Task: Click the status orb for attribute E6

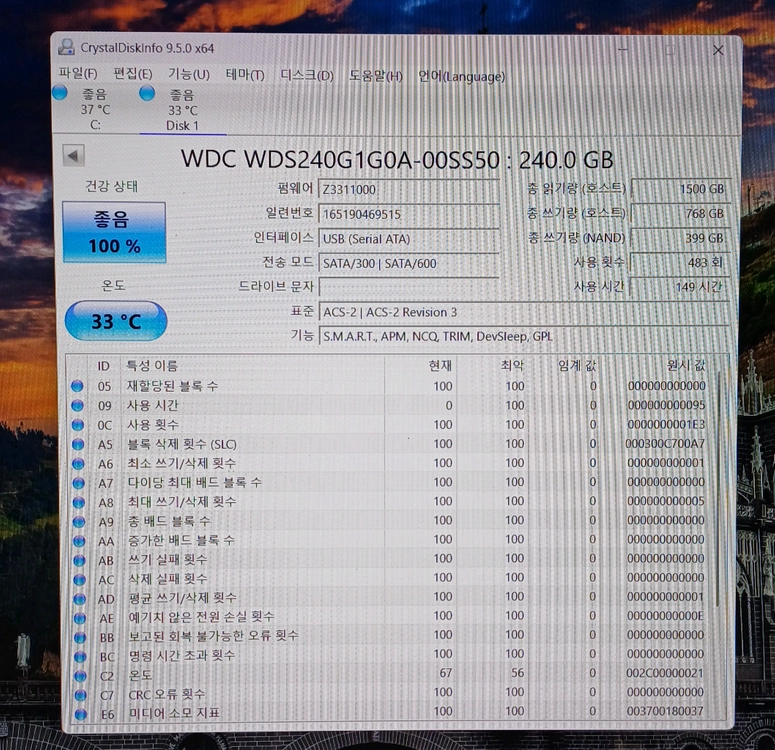Action: click(x=81, y=714)
